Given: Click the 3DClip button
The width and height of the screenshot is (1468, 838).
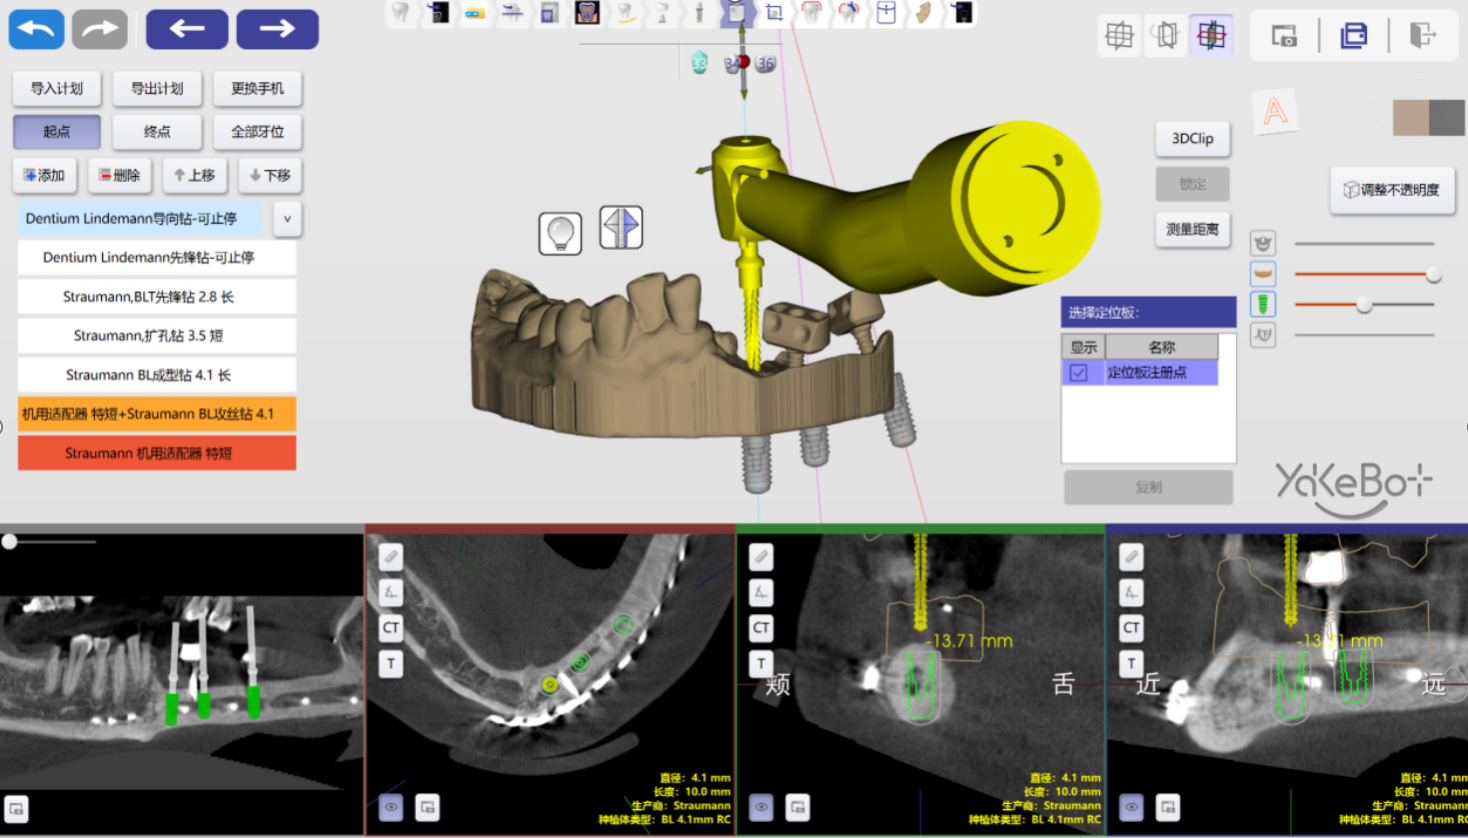Looking at the screenshot, I should (x=1192, y=139).
